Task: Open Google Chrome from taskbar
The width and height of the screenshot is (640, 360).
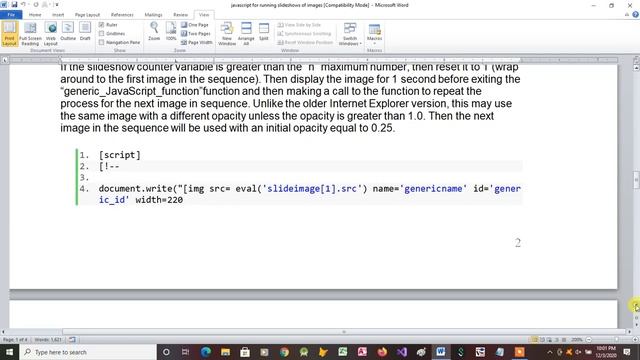Action: (x=284, y=352)
